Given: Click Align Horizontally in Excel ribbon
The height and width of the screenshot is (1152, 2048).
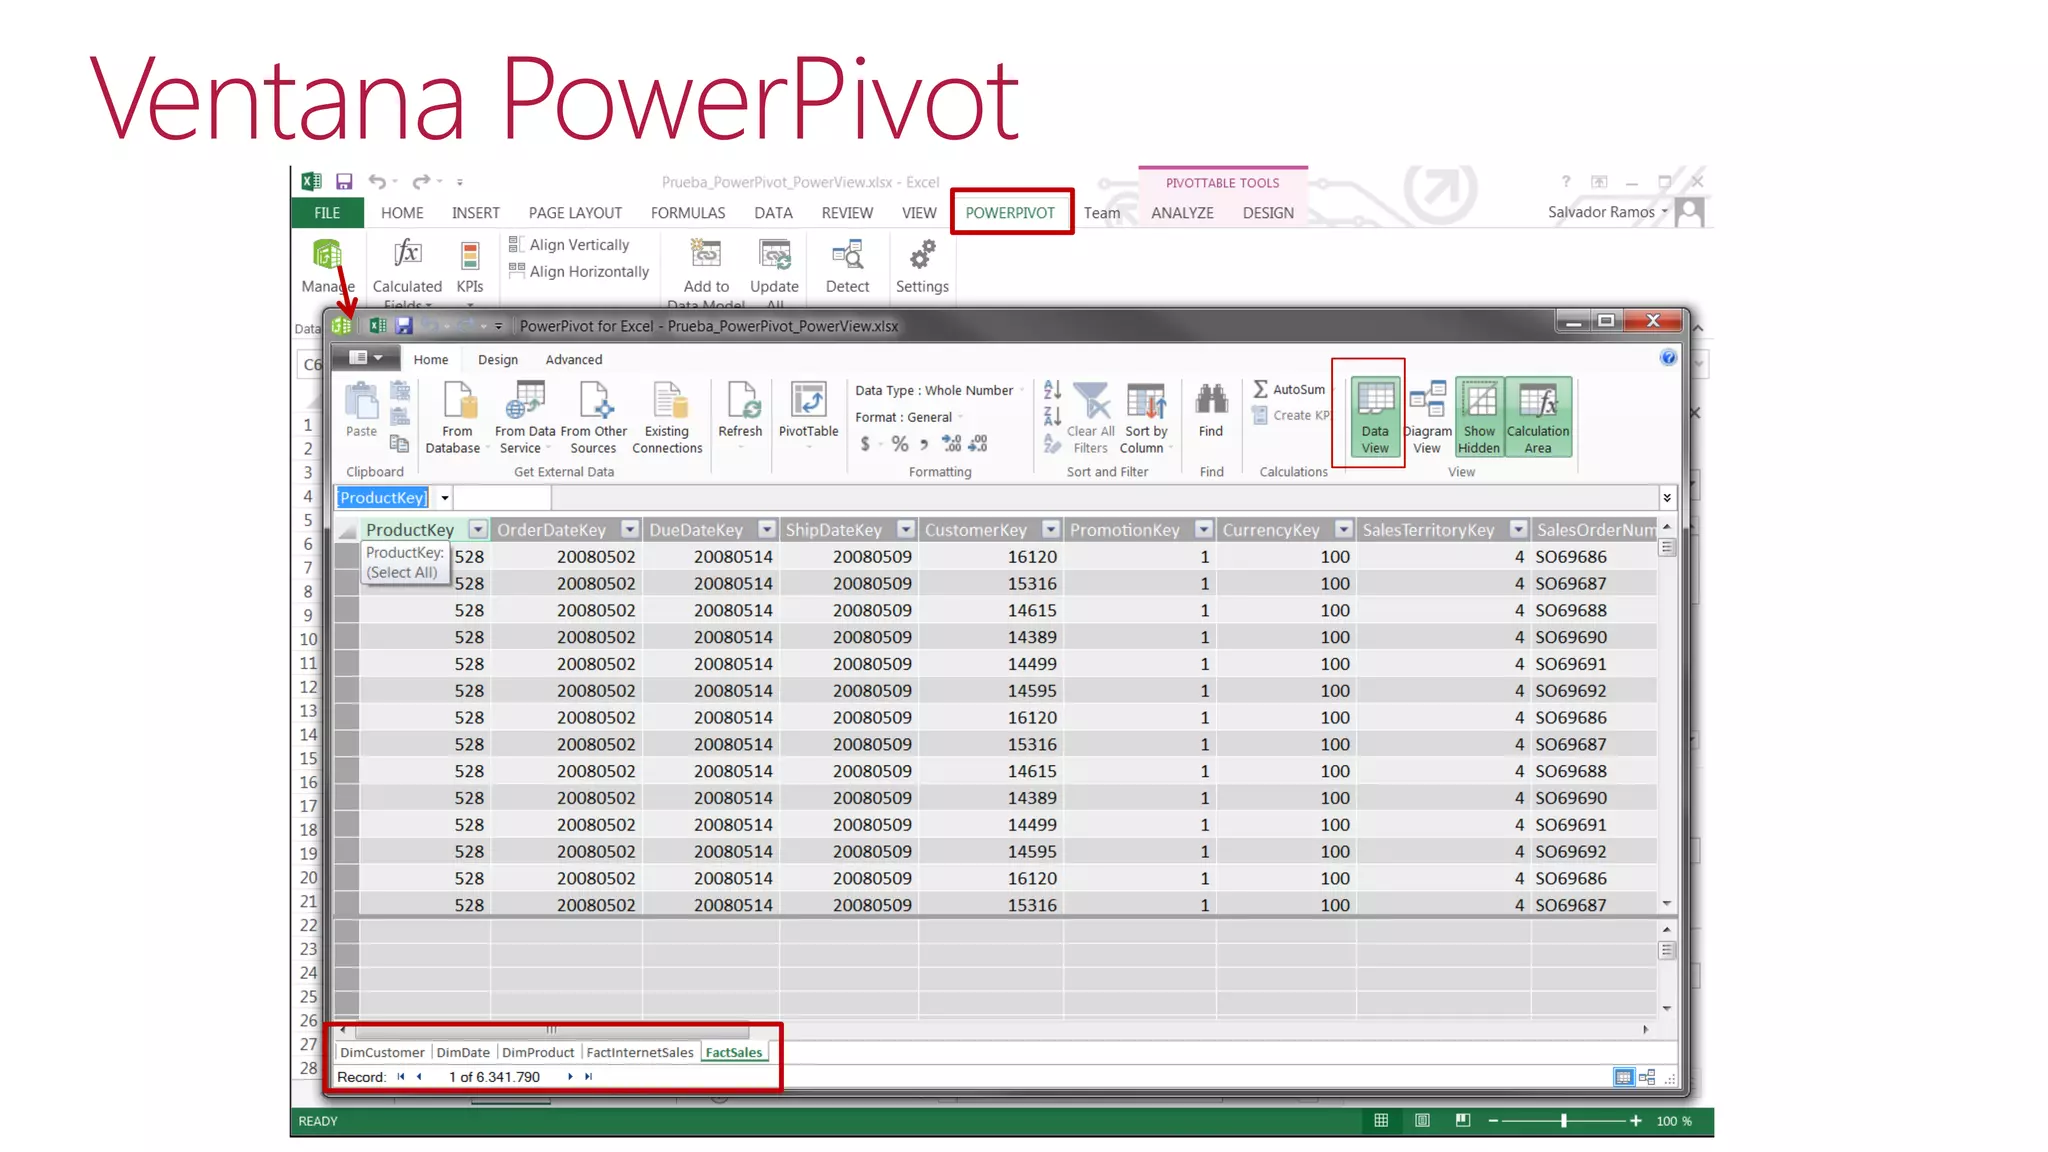Looking at the screenshot, I should tap(579, 272).
